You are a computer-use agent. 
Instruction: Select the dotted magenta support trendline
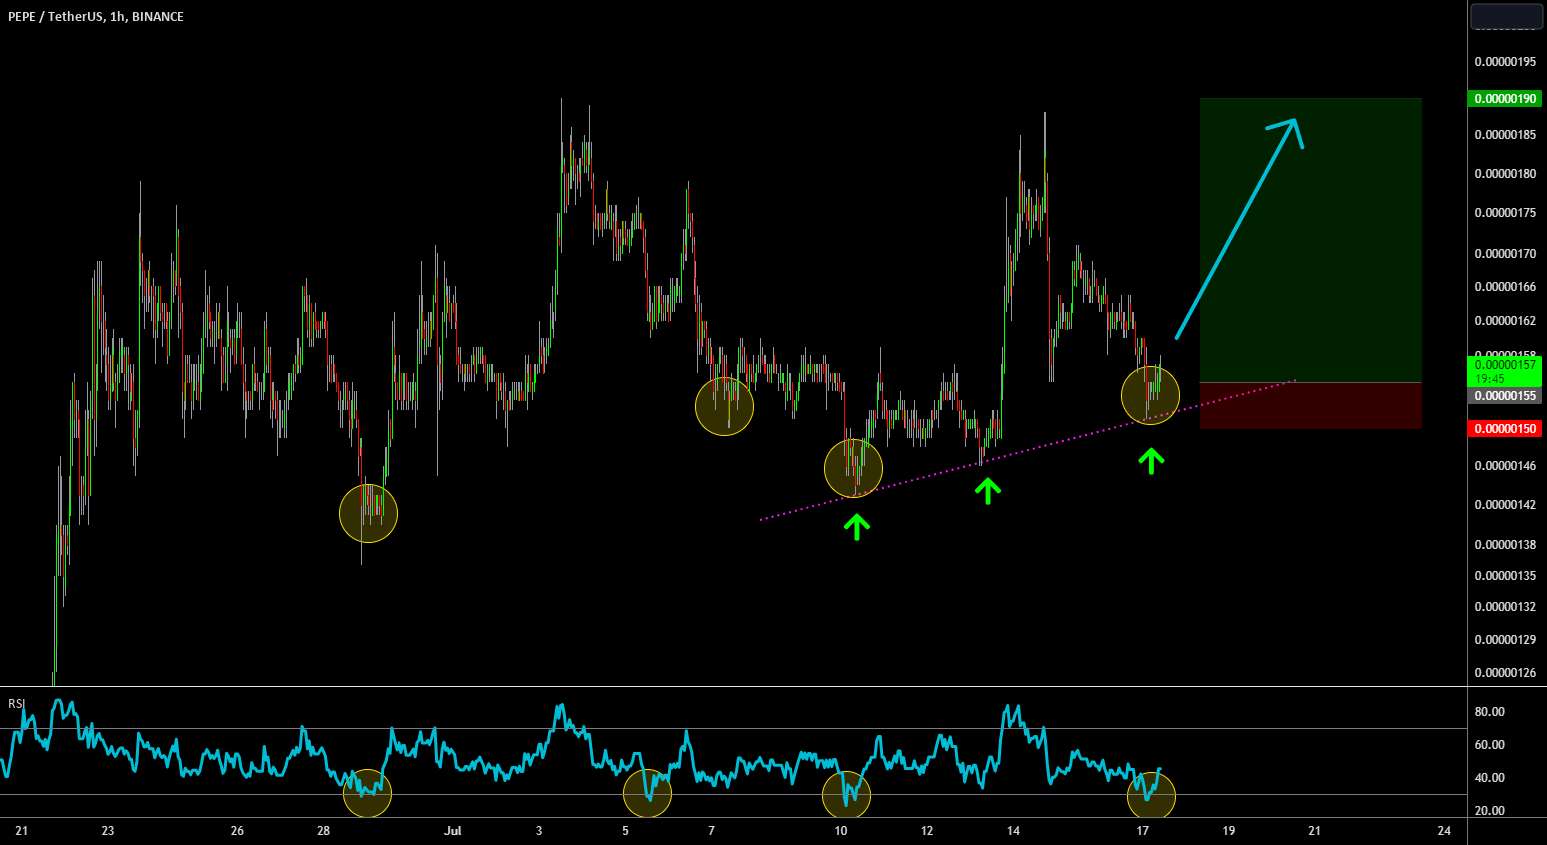click(1028, 450)
